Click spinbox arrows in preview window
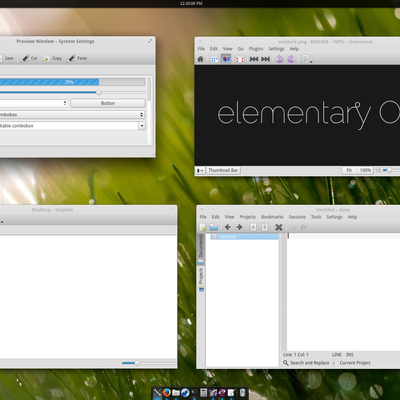This screenshot has height=400, width=400. click(65, 103)
